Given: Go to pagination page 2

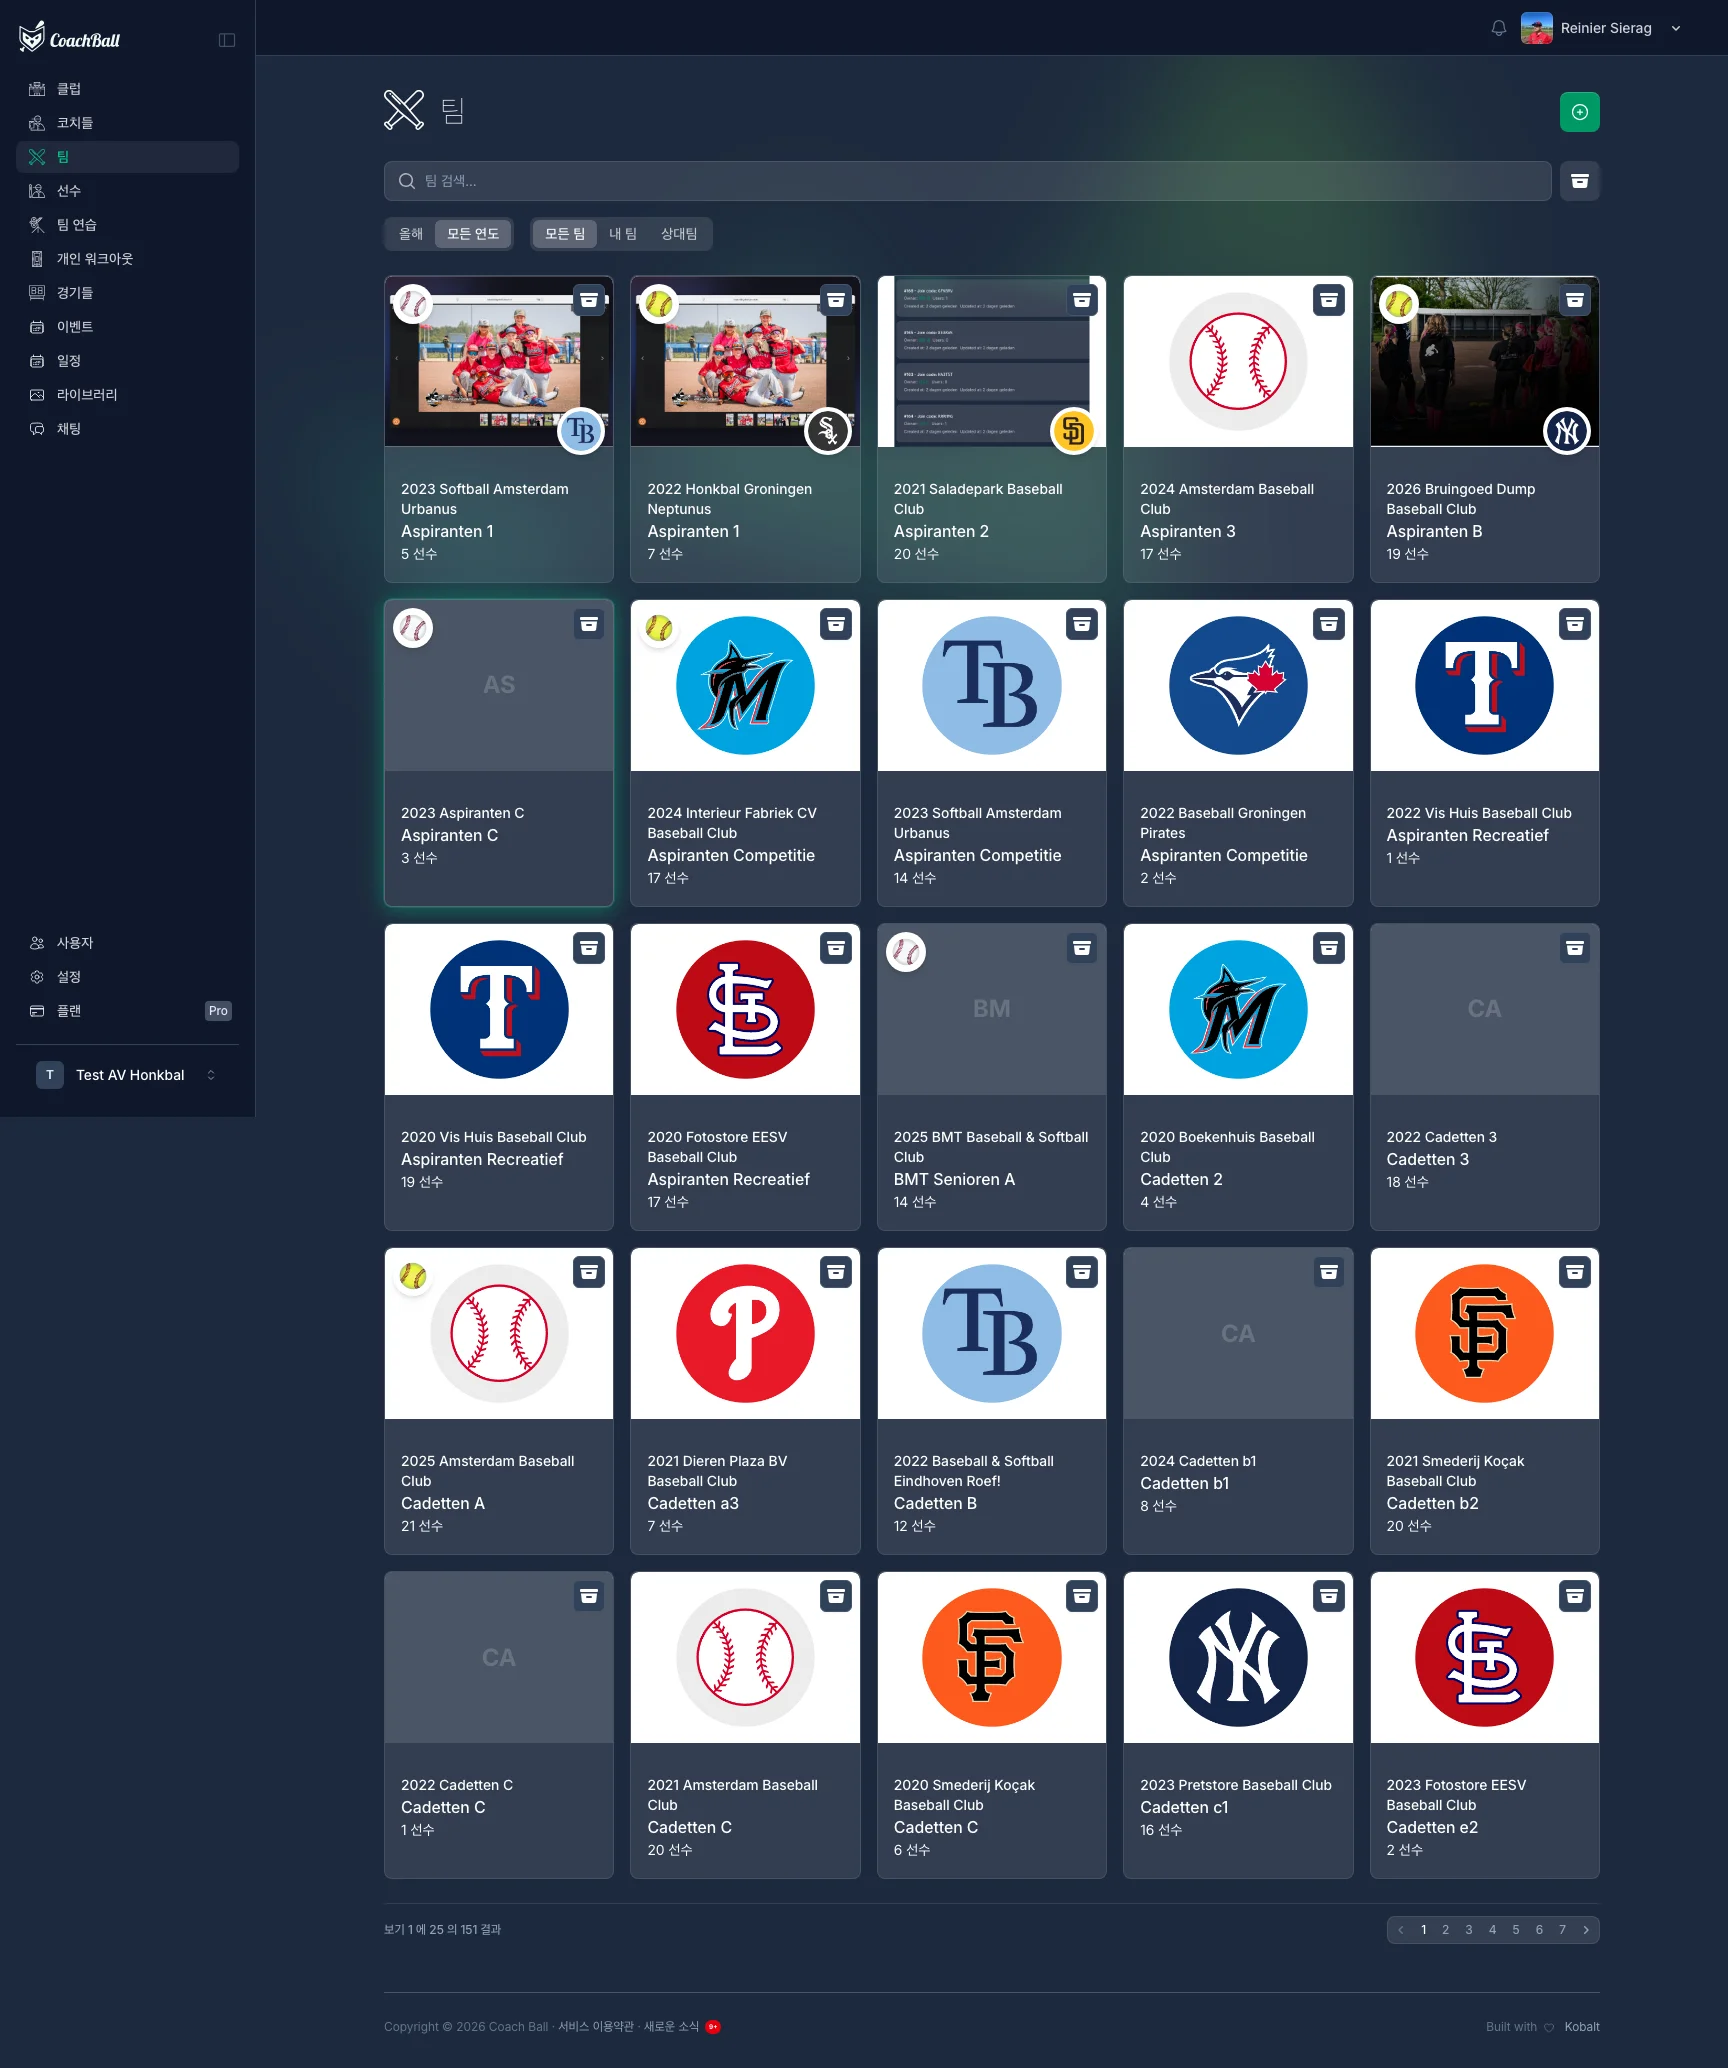Looking at the screenshot, I should click(1445, 1930).
